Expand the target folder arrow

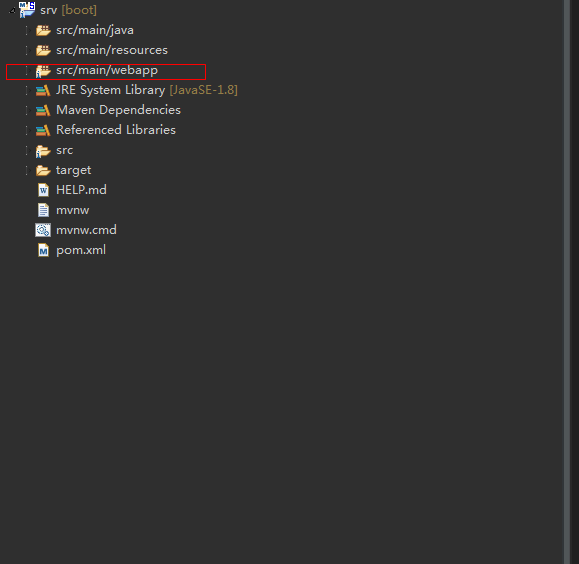click(x=27, y=170)
